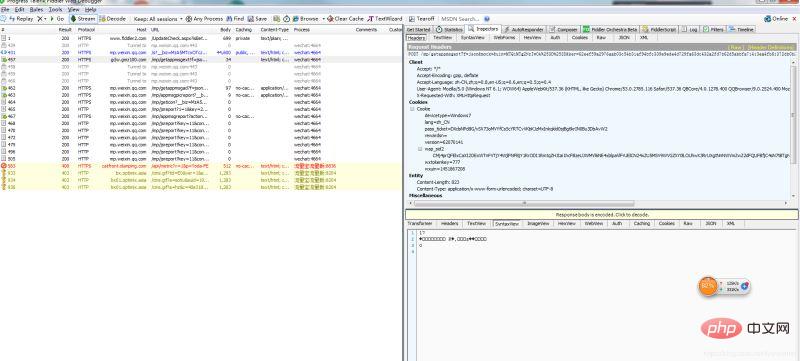Select request TextView inspector tab

tap(442, 38)
